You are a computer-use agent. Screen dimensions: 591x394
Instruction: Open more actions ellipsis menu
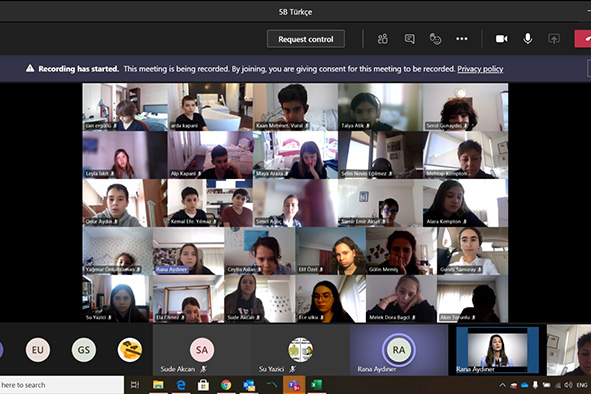[462, 39]
